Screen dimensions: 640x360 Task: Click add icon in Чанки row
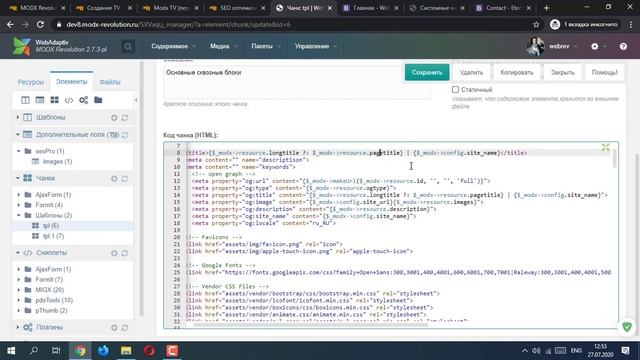click(114, 178)
